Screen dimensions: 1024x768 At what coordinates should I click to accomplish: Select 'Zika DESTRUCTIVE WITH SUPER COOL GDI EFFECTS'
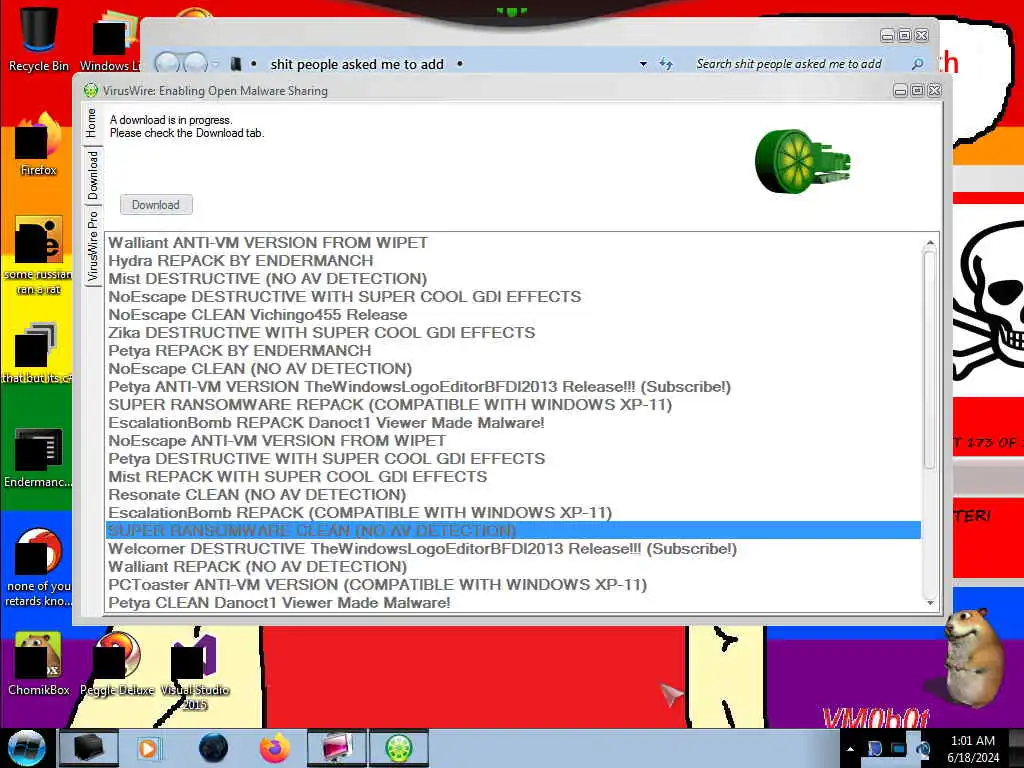(513, 332)
